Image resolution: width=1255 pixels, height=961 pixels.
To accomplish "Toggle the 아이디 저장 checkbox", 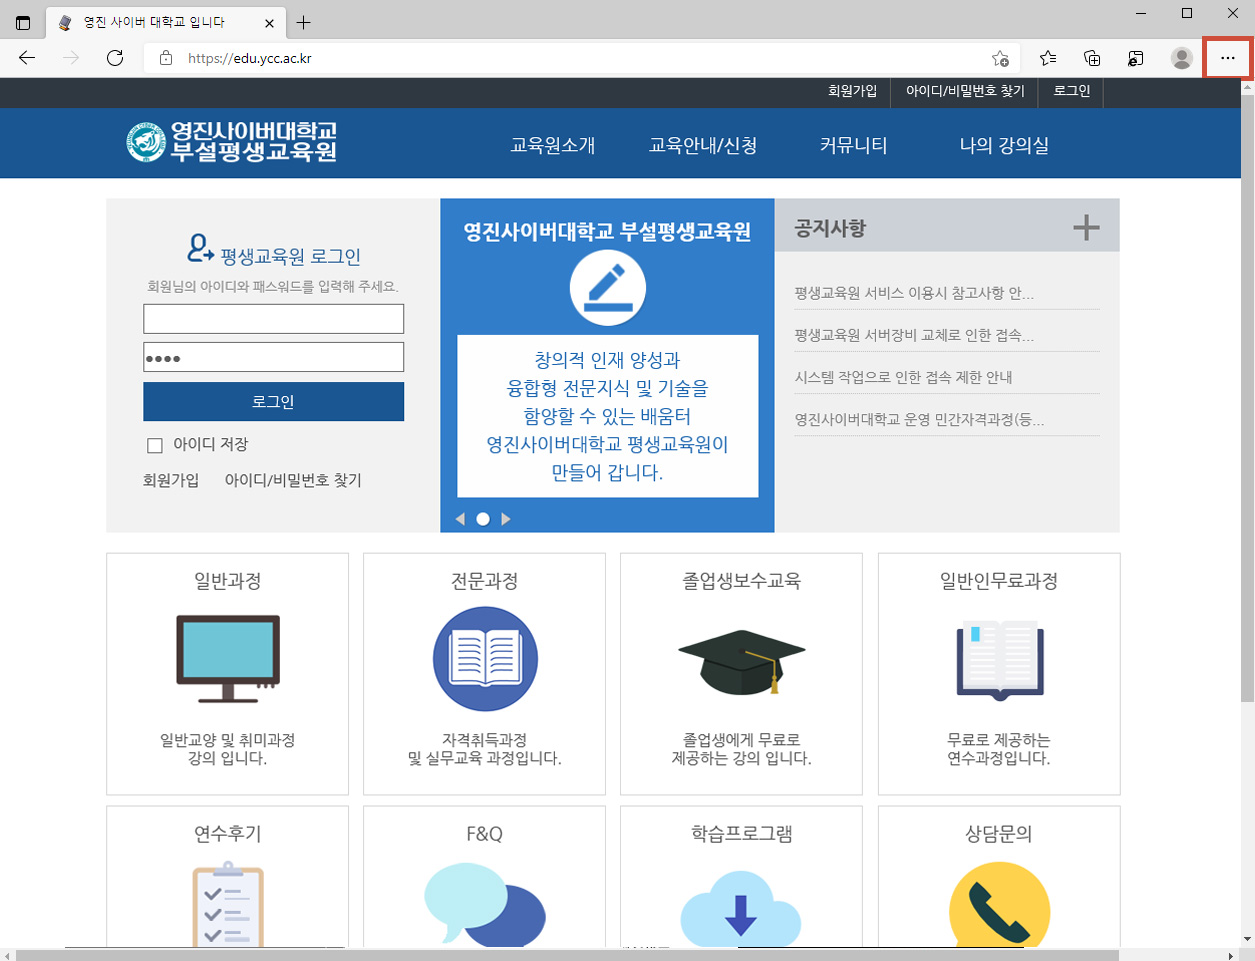I will 155,445.
